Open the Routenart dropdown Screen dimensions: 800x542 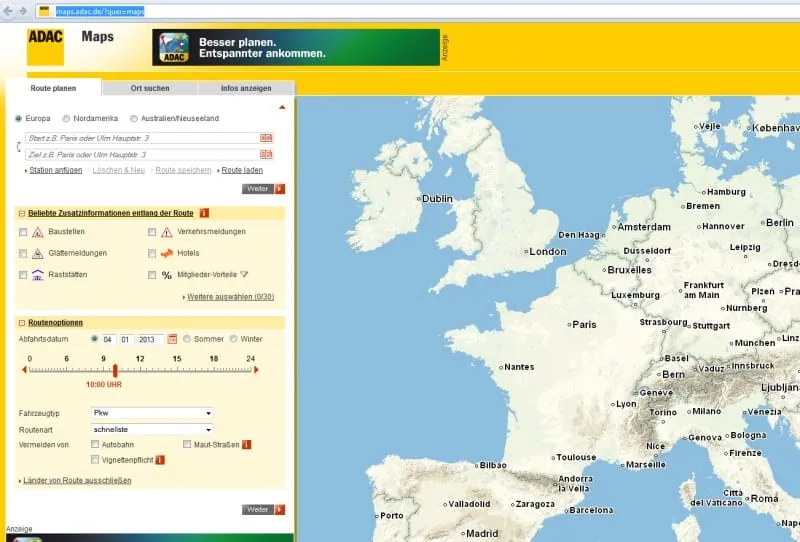pyautogui.click(x=151, y=429)
